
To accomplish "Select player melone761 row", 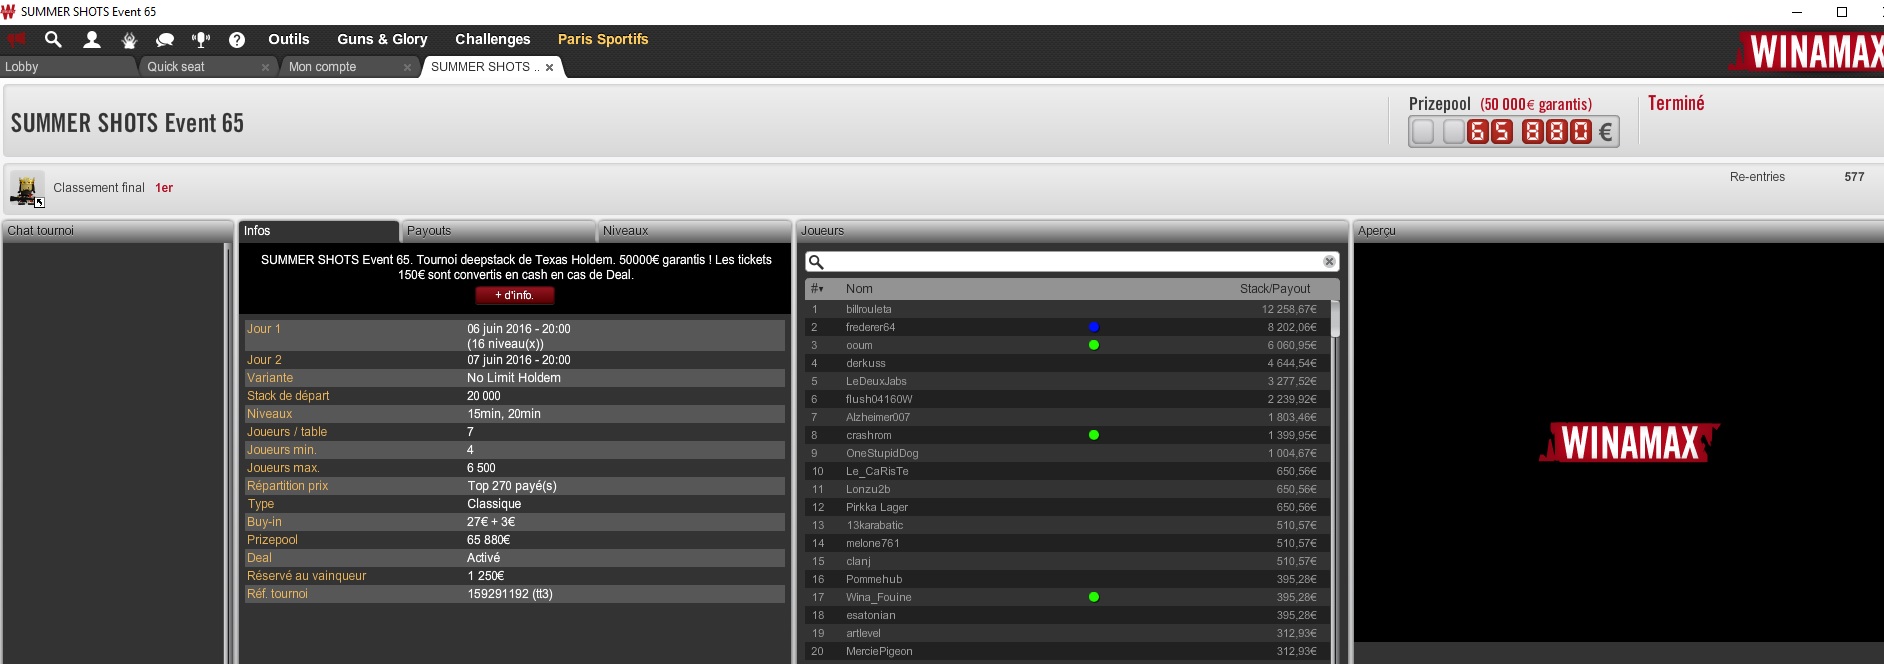I will tap(1067, 543).
